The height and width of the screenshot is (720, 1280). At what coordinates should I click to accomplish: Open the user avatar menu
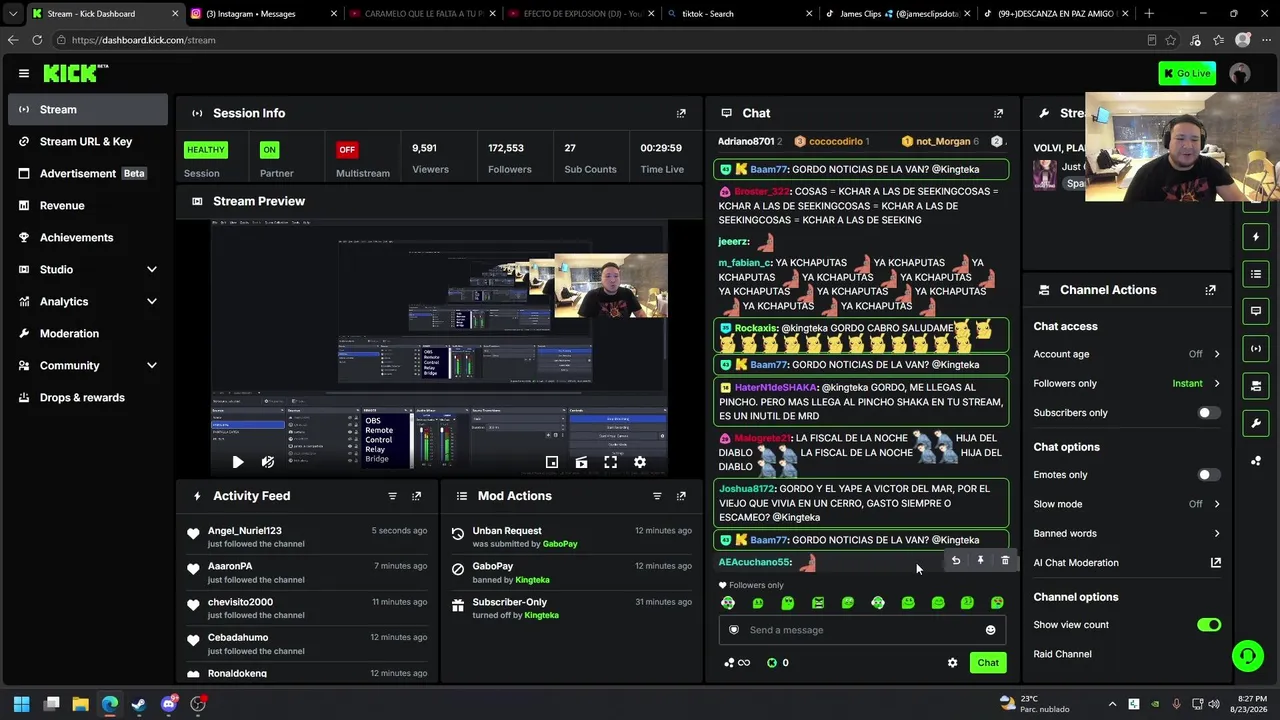click(x=1240, y=73)
